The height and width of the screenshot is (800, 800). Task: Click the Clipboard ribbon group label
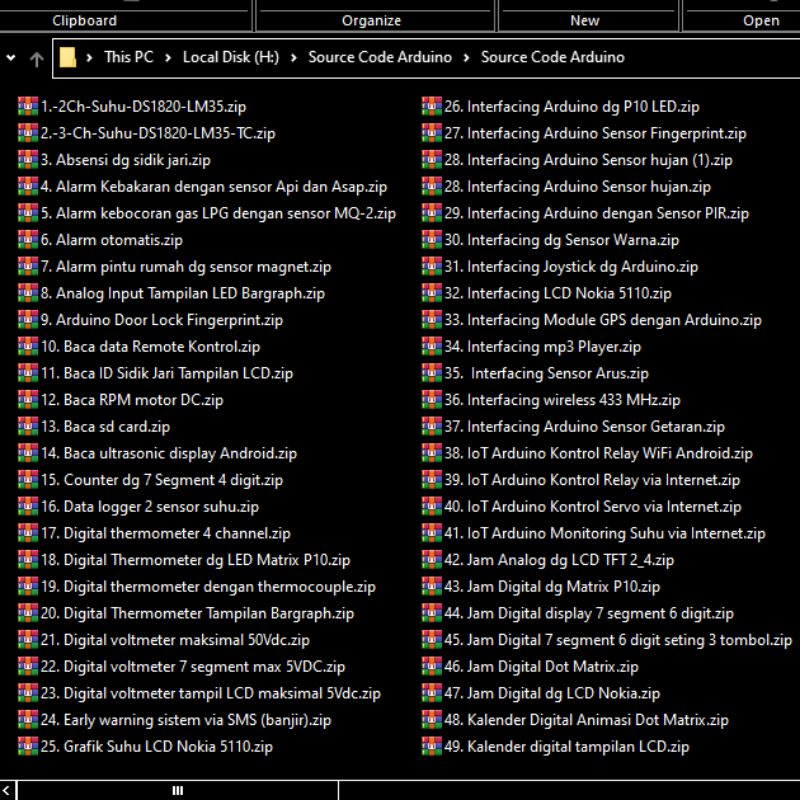coord(84,20)
